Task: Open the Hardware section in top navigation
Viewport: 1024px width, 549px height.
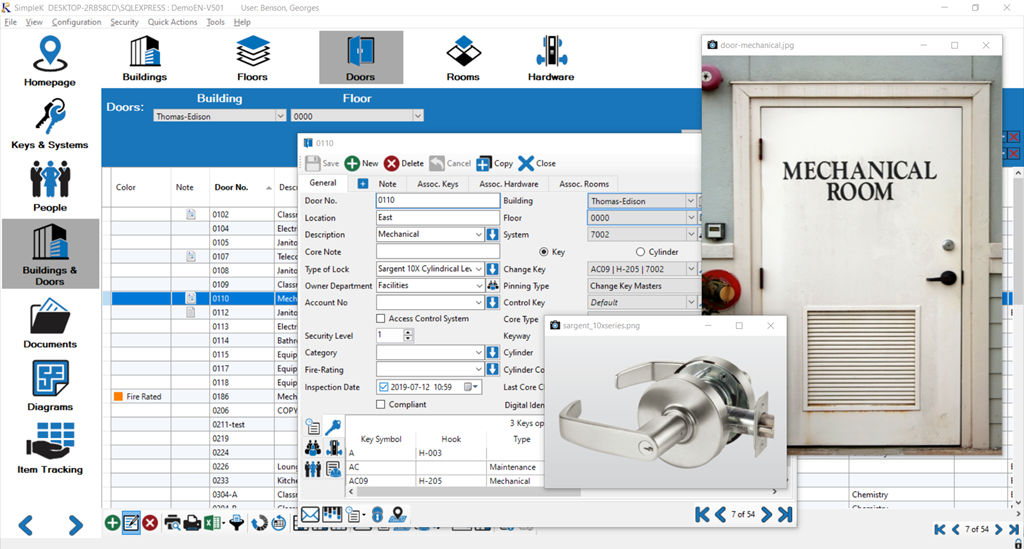Action: pyautogui.click(x=550, y=57)
